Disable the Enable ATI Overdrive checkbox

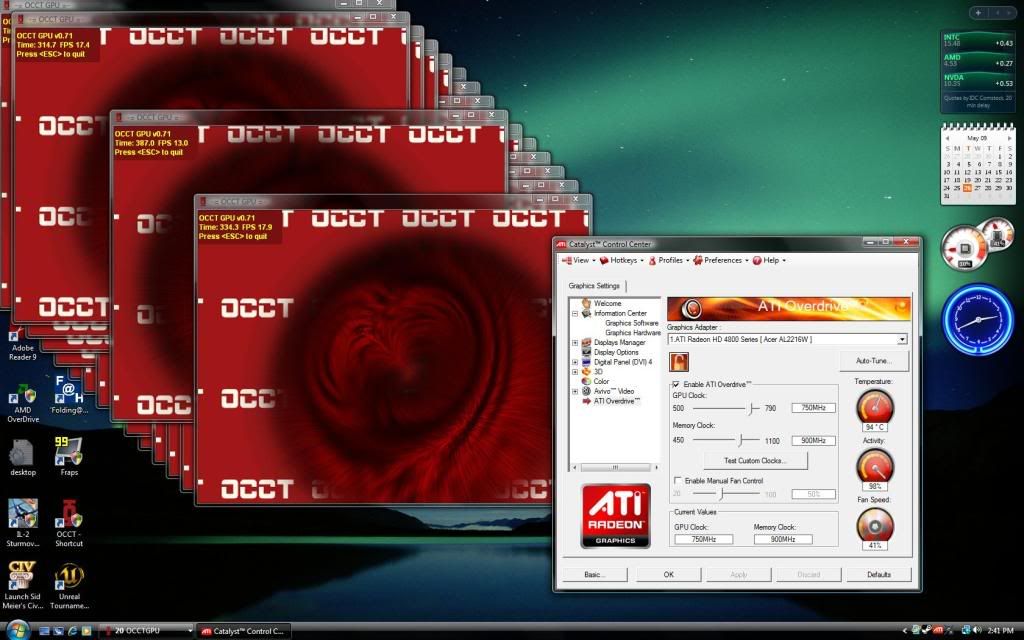(676, 385)
